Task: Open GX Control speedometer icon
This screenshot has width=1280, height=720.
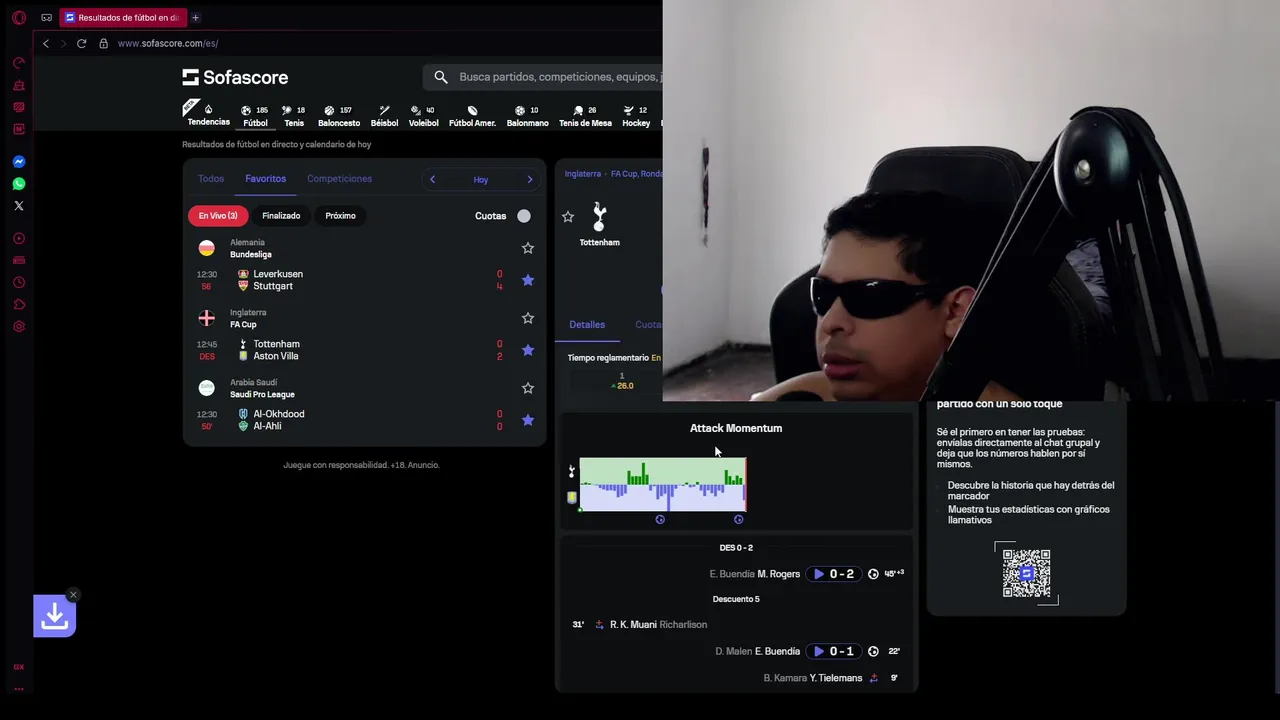Action: (x=19, y=62)
